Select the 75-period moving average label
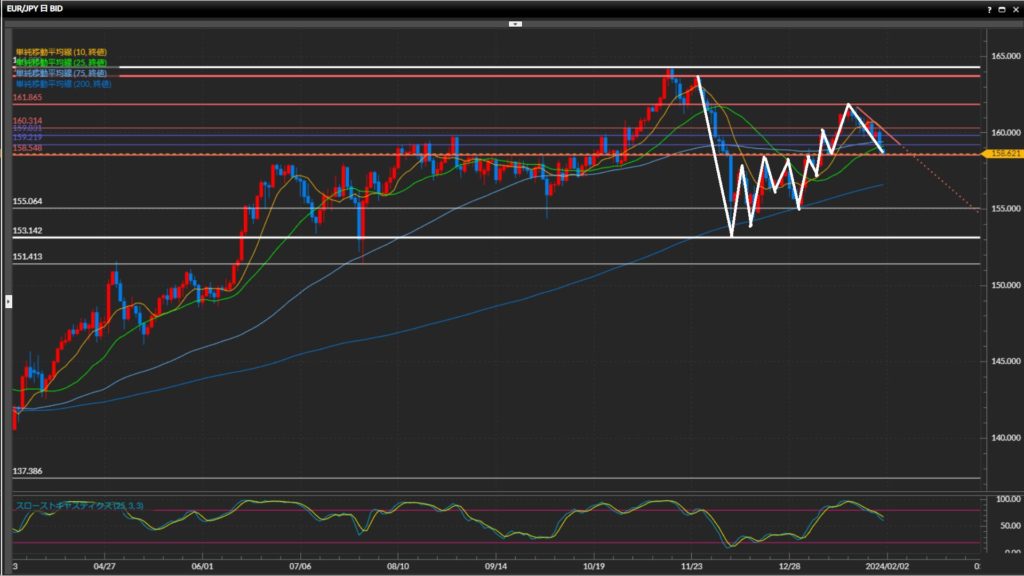This screenshot has height=576, width=1024. (61, 73)
